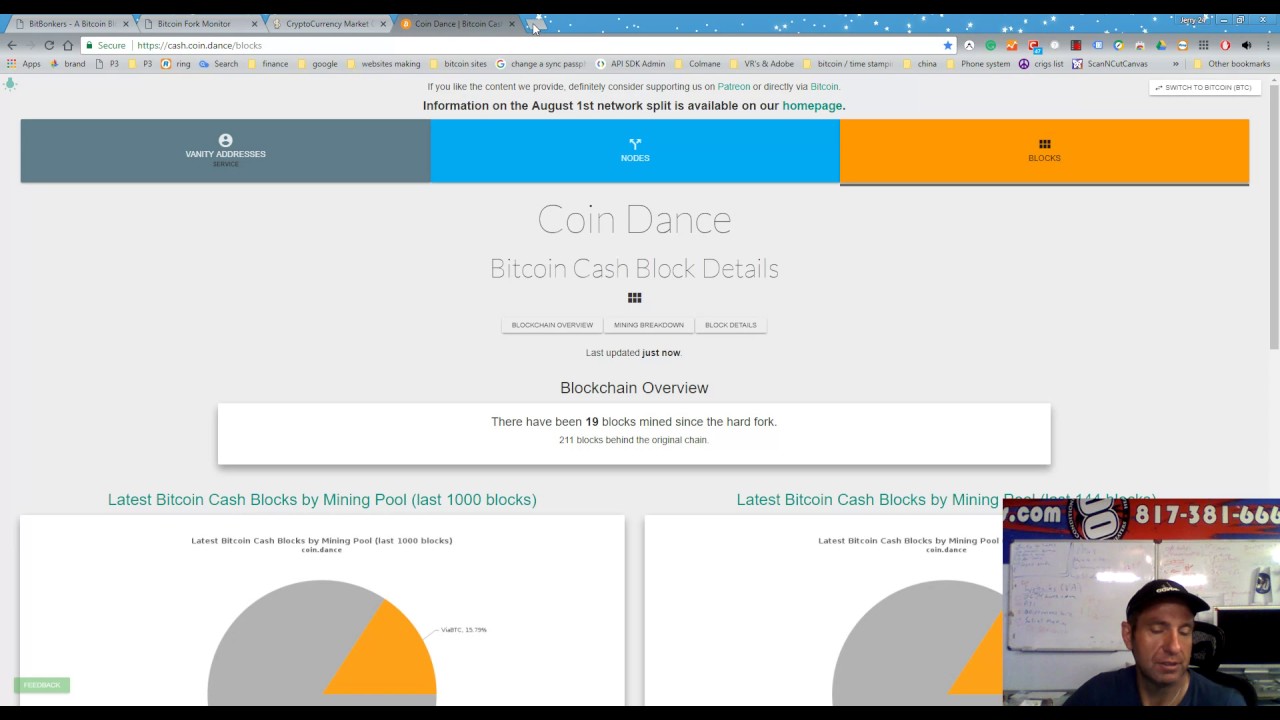Screen dimensions: 1280x720
Task: Open the Bitcoin donation link
Action: click(x=824, y=87)
